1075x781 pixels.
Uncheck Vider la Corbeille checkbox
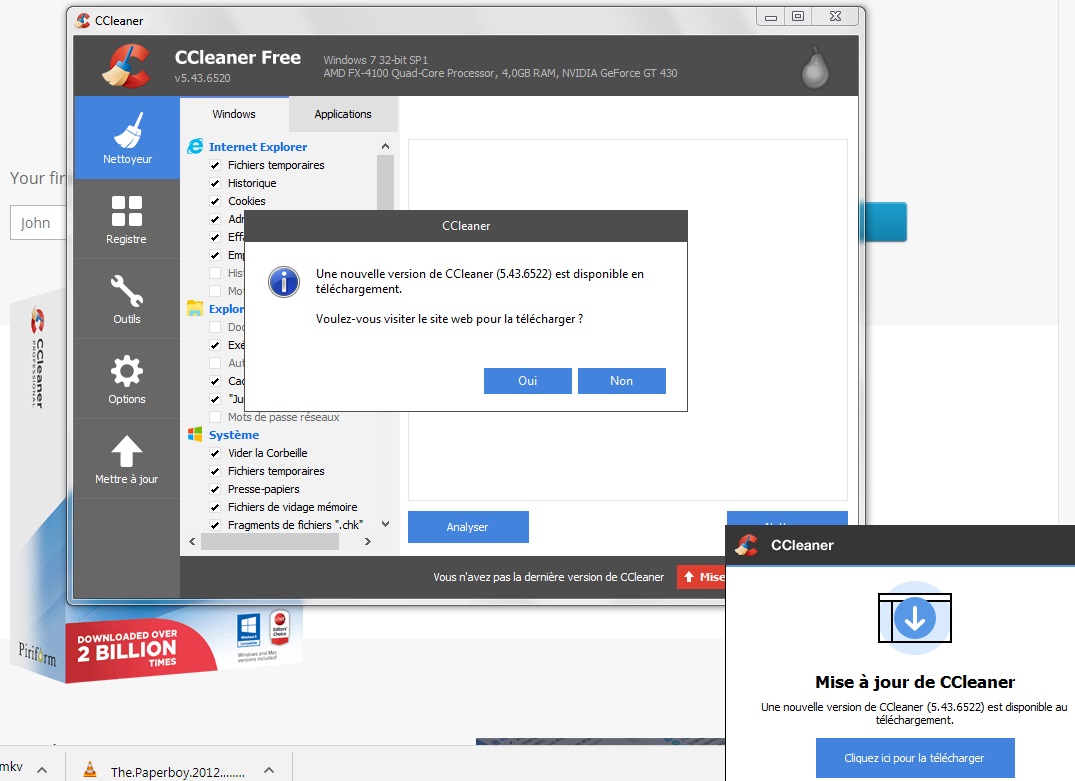coord(215,453)
